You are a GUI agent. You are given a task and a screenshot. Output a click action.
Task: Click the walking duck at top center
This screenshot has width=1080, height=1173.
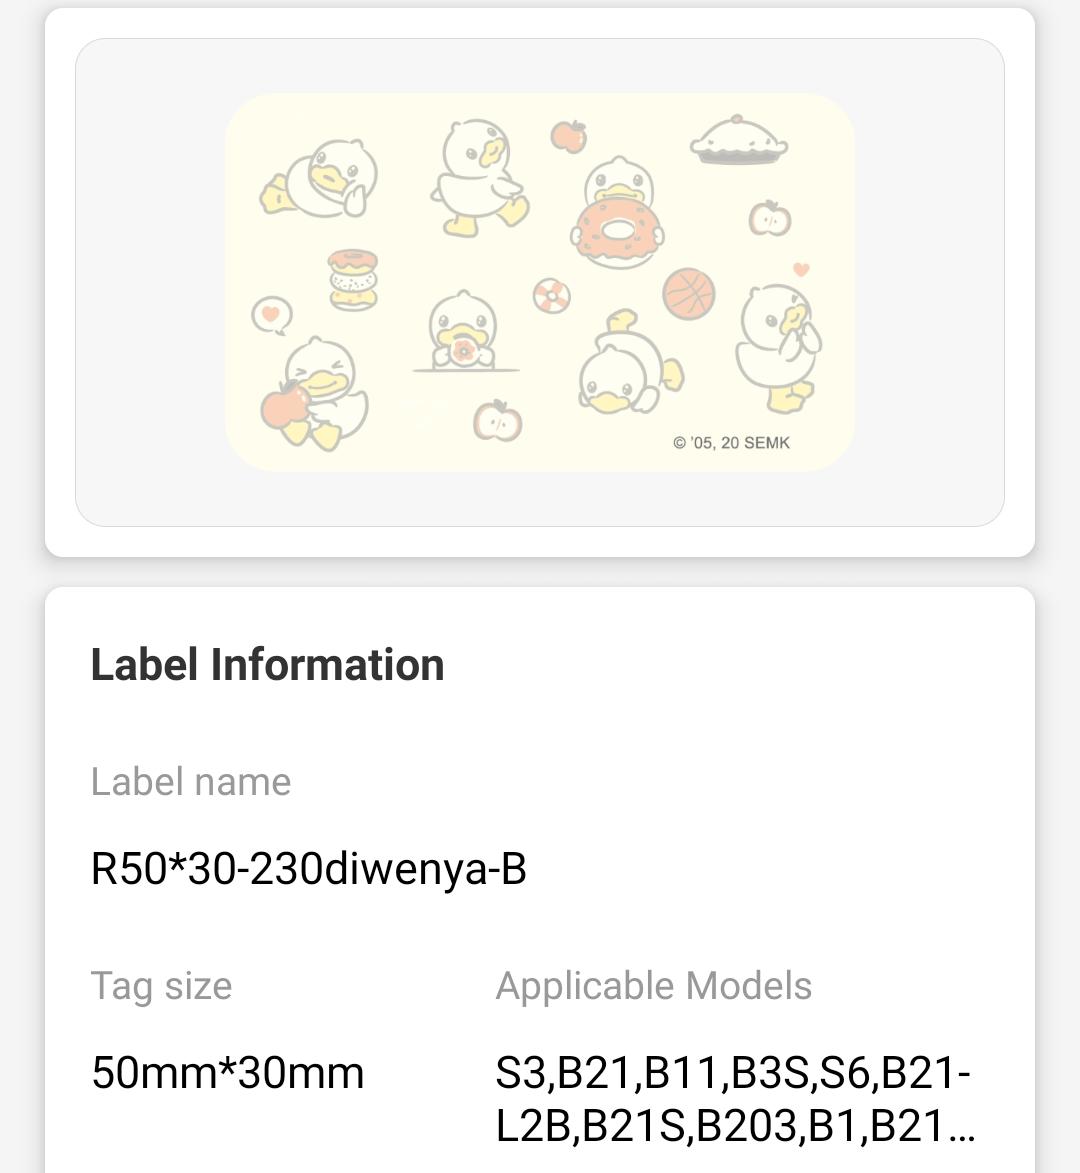click(479, 177)
